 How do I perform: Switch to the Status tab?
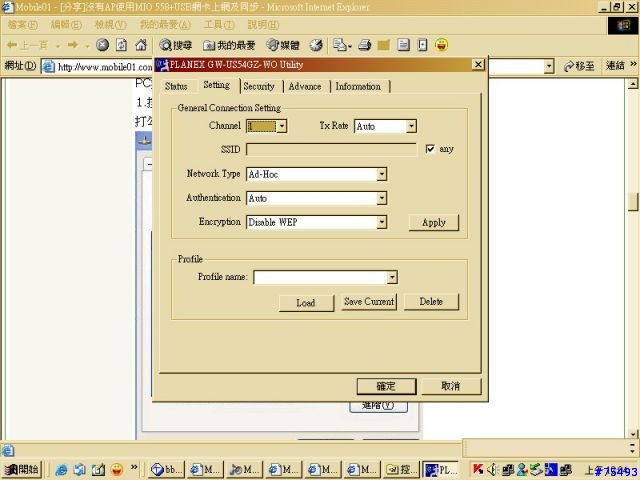pyautogui.click(x=176, y=86)
